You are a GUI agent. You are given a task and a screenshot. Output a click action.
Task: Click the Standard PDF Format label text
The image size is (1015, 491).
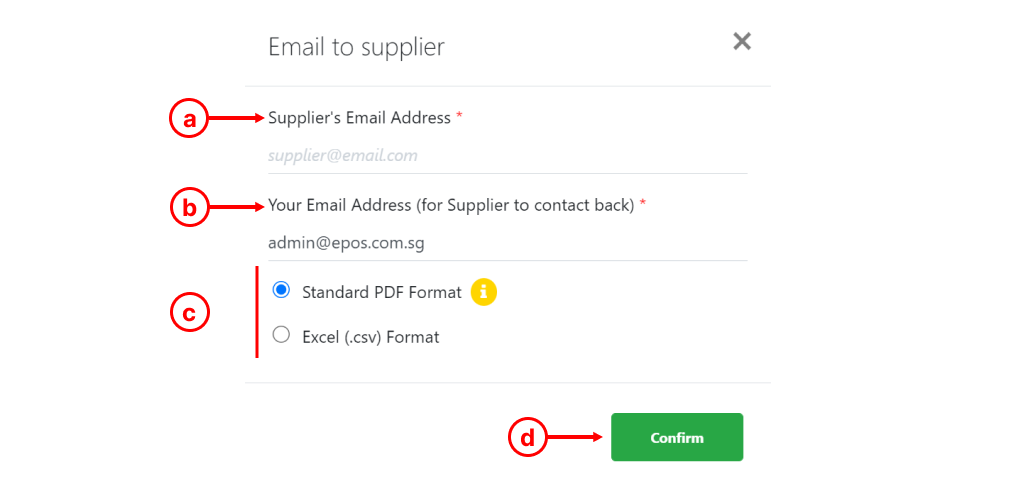click(x=382, y=292)
